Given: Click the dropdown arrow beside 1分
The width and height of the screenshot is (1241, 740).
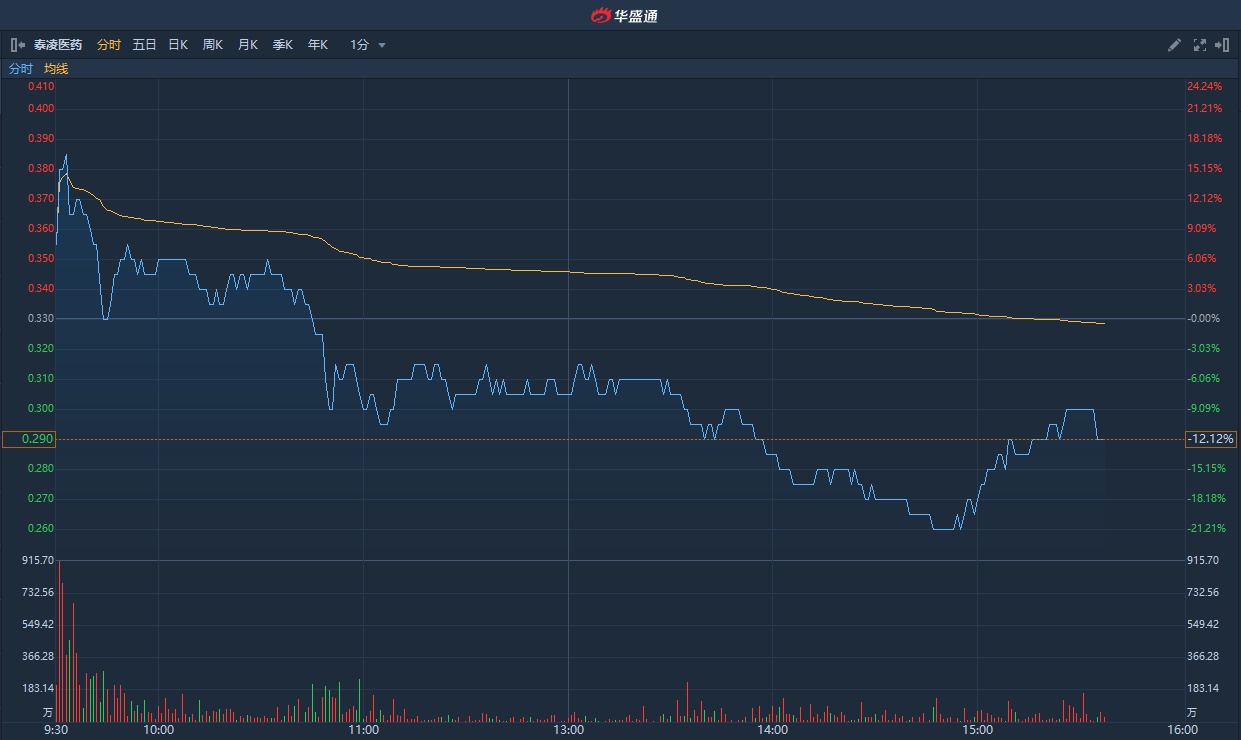Looking at the screenshot, I should [382, 45].
